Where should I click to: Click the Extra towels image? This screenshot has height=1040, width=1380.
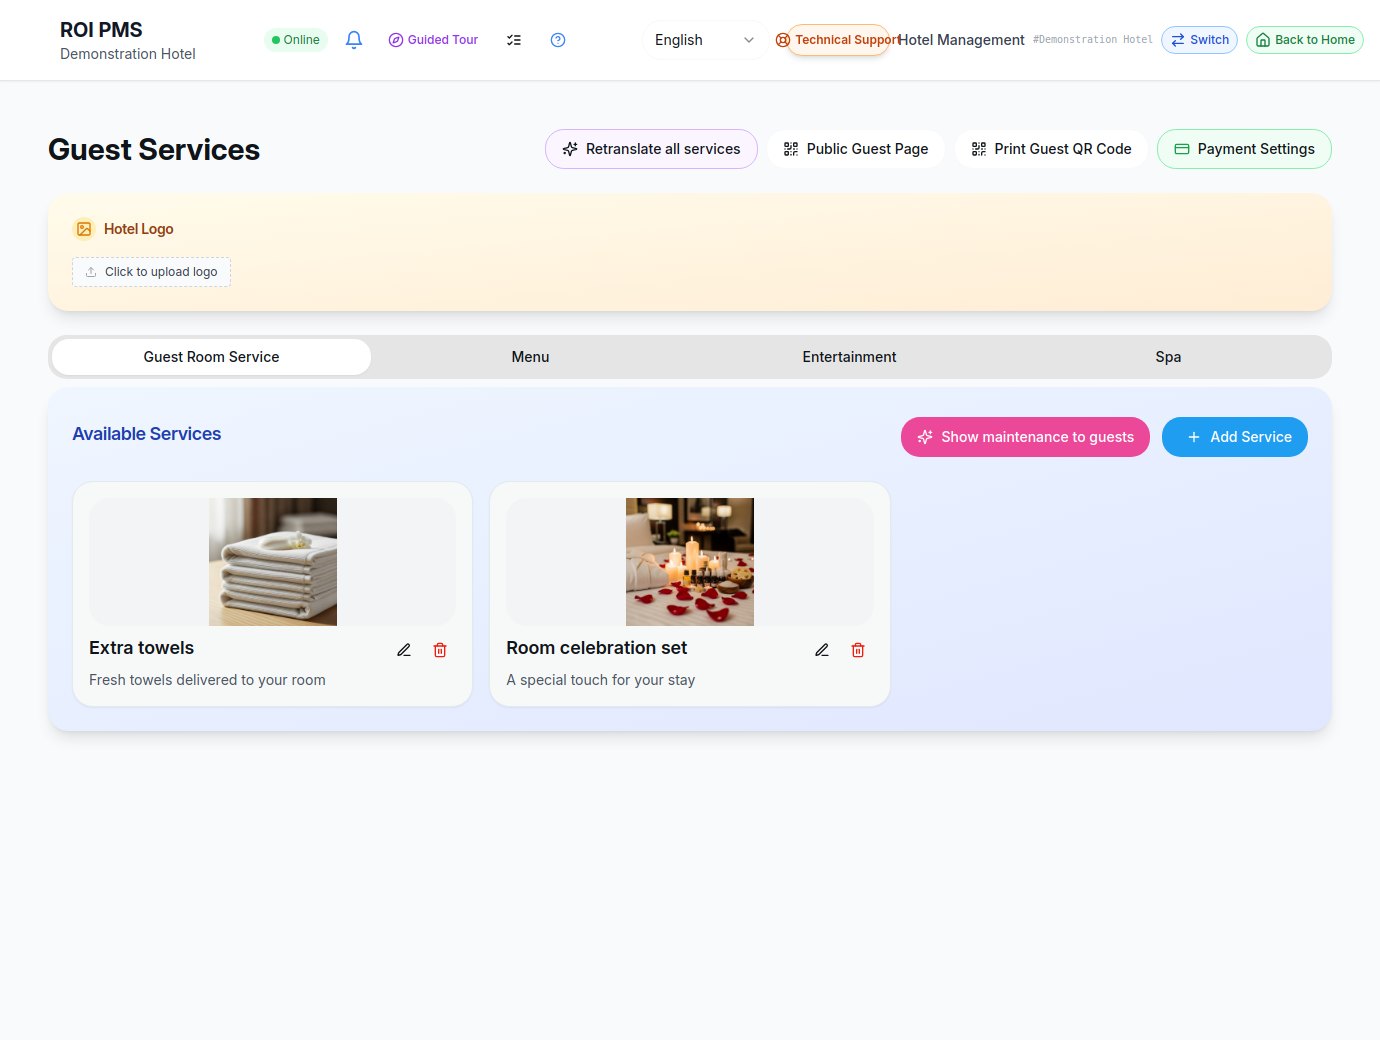pyautogui.click(x=273, y=562)
